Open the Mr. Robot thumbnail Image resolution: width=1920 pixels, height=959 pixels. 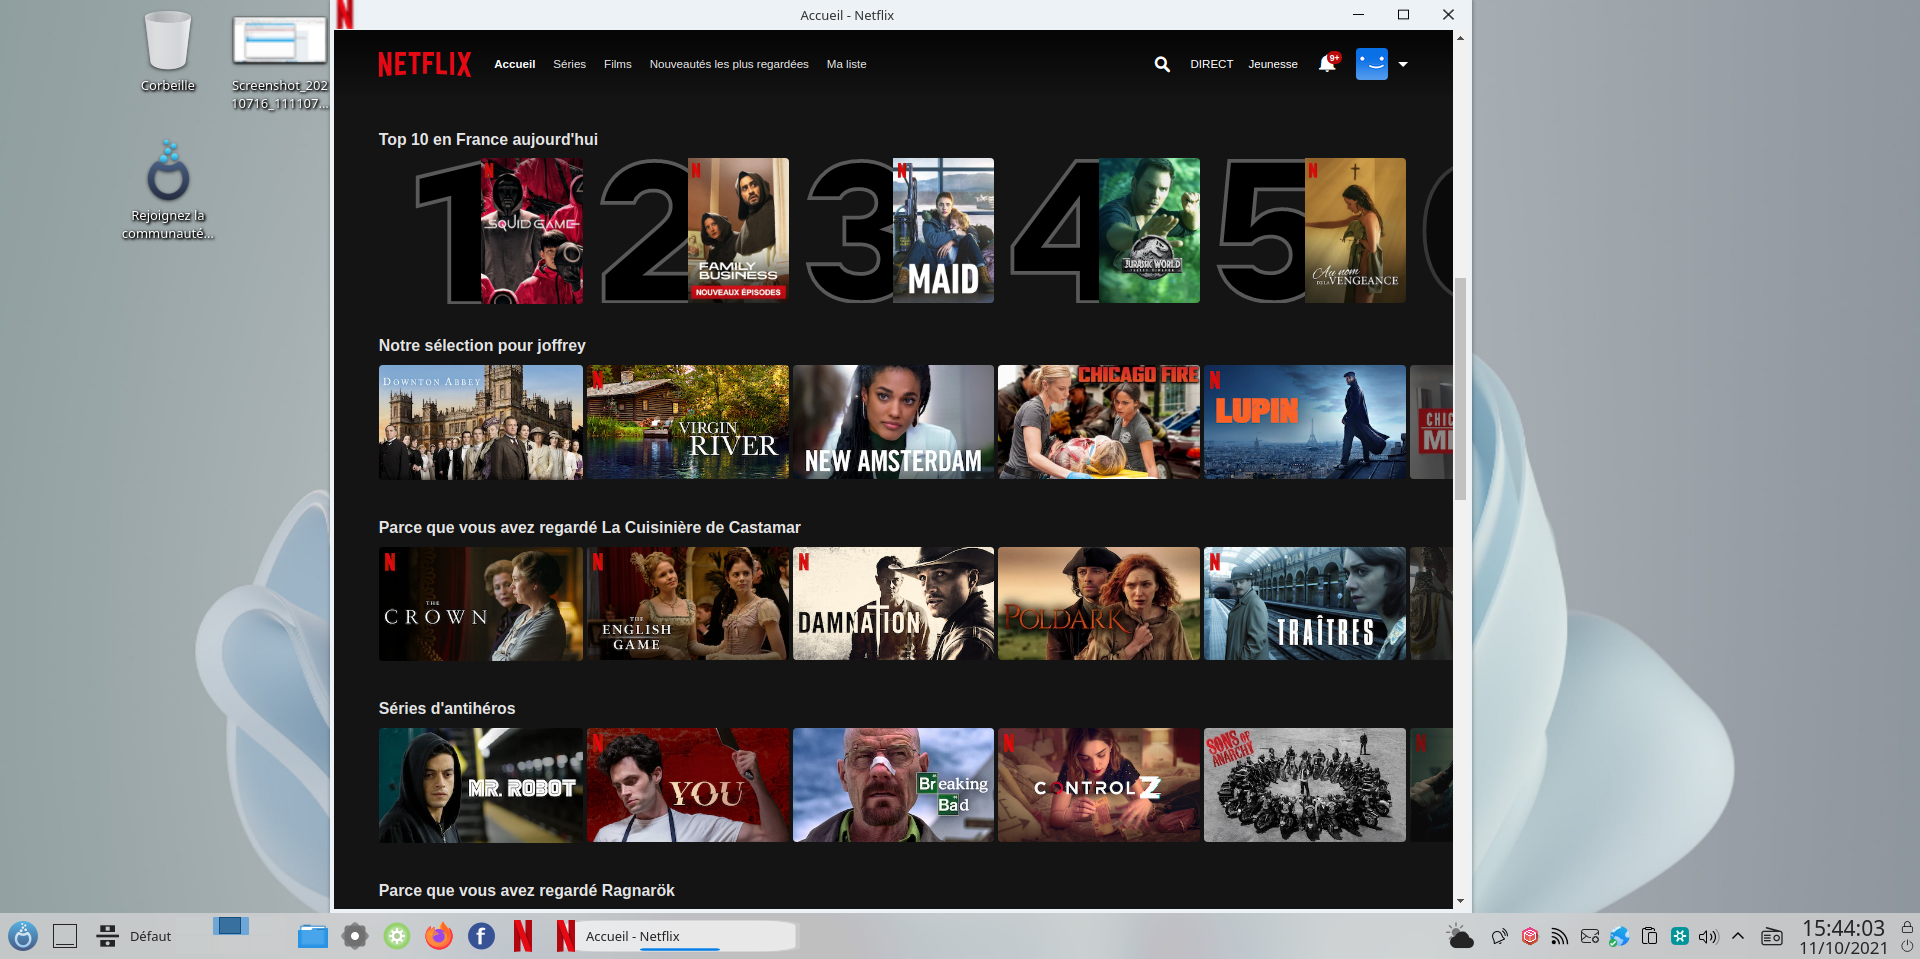481,785
